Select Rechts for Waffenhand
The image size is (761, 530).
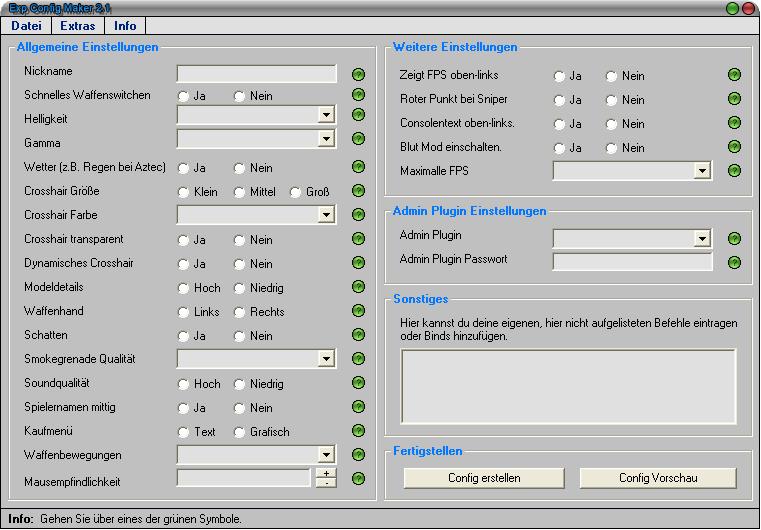240,312
